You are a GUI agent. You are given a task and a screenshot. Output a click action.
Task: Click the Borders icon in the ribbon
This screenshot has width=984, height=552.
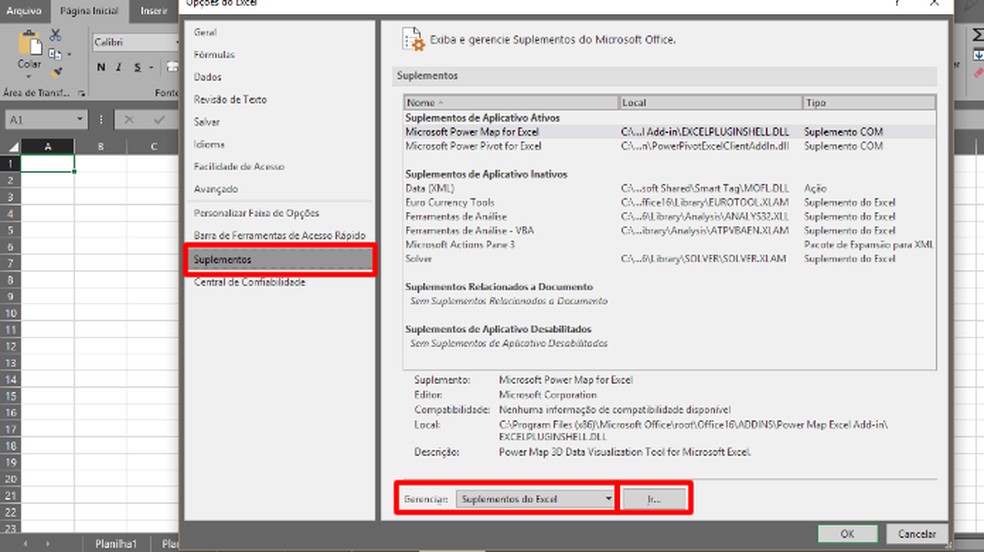[172, 67]
